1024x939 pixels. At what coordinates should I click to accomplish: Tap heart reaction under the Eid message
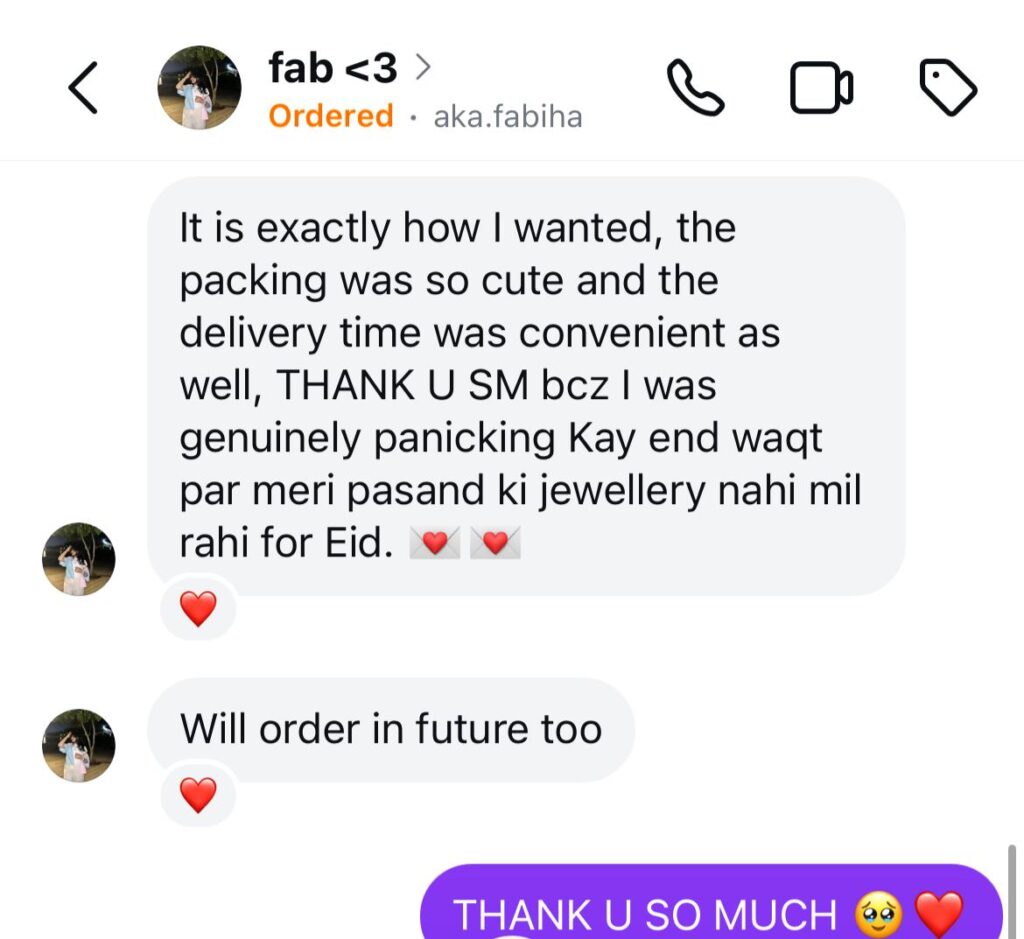[199, 609]
